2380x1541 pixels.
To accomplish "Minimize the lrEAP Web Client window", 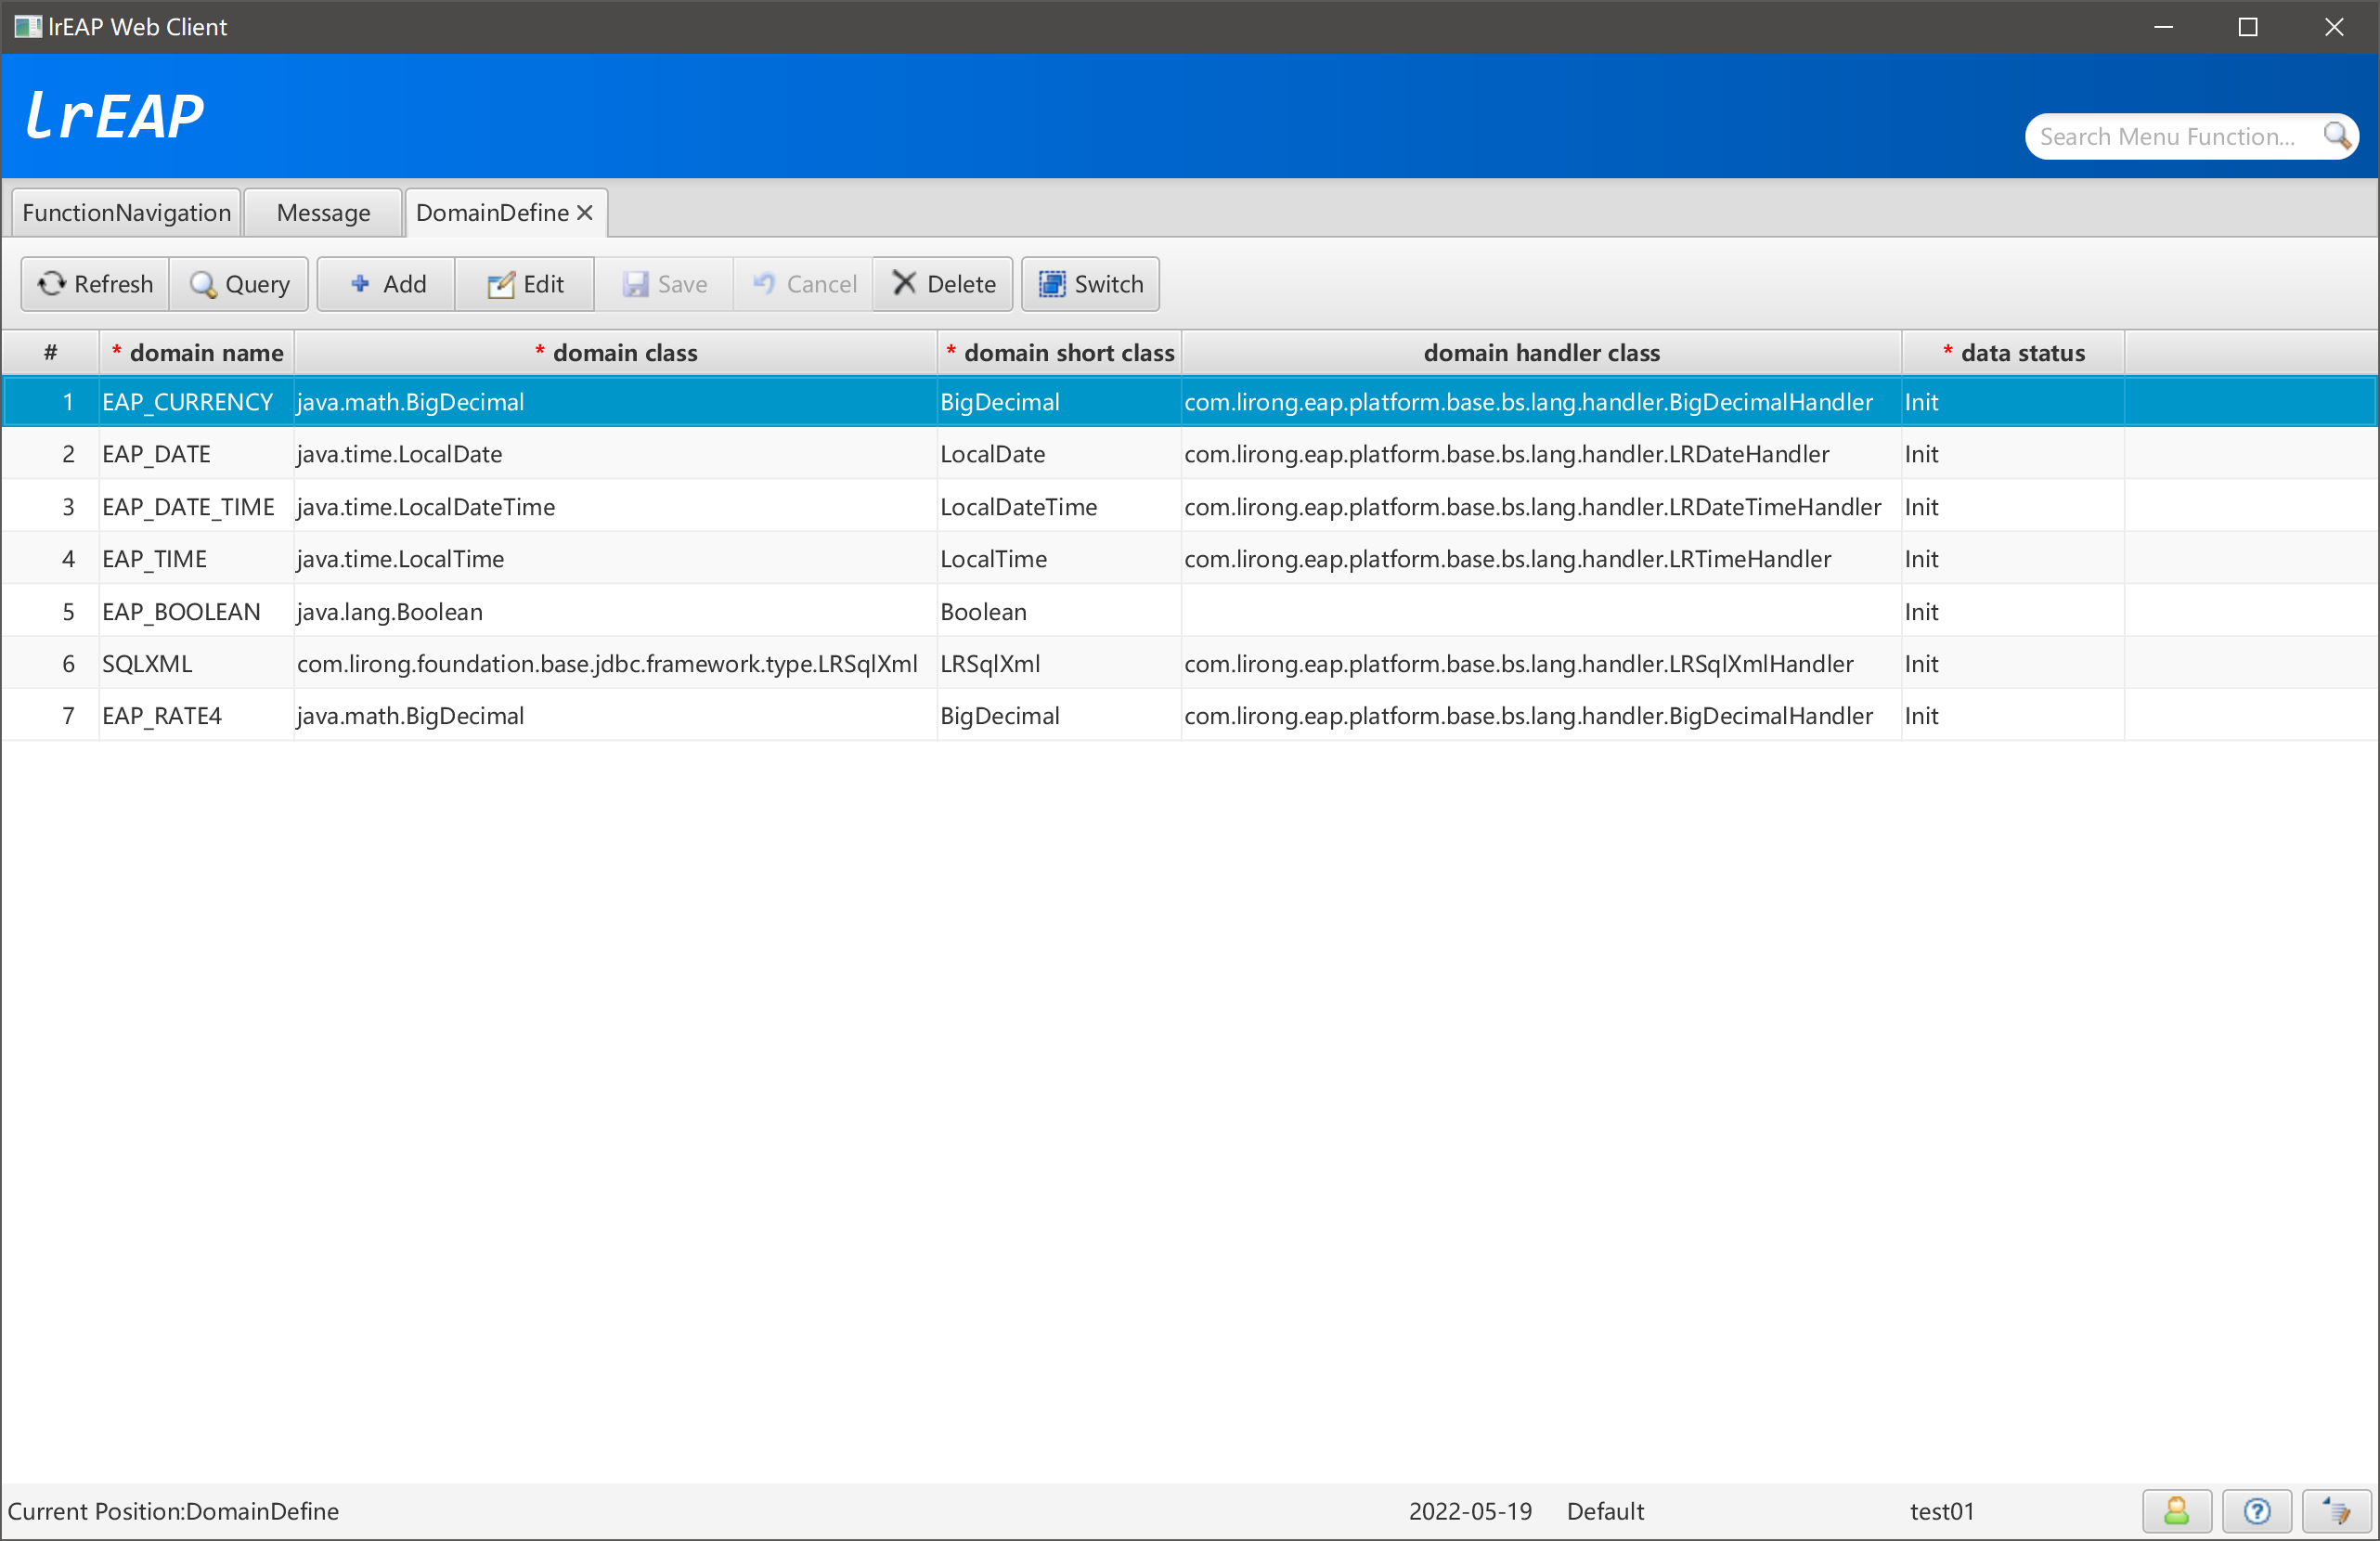I will point(2164,27).
